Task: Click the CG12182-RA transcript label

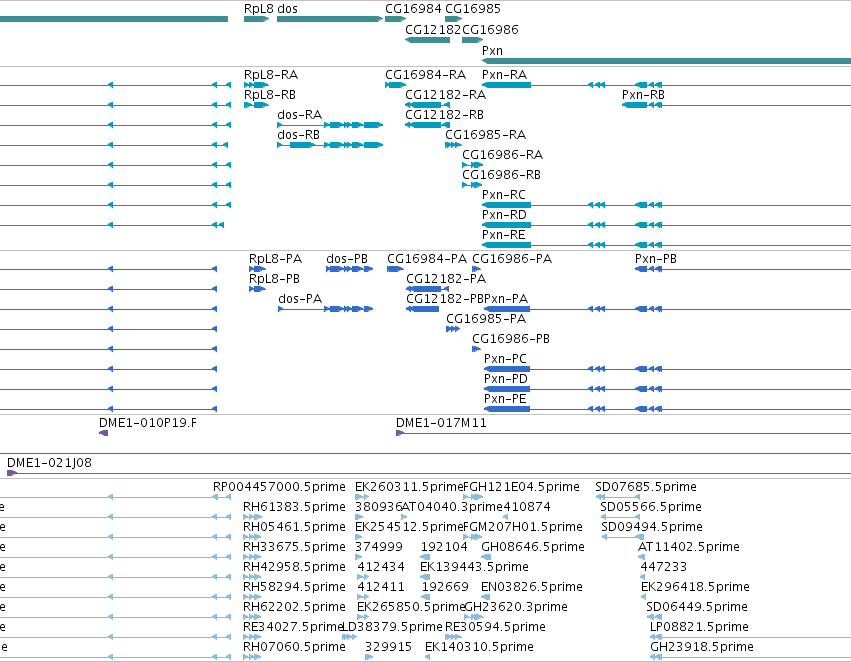Action: click(446, 94)
